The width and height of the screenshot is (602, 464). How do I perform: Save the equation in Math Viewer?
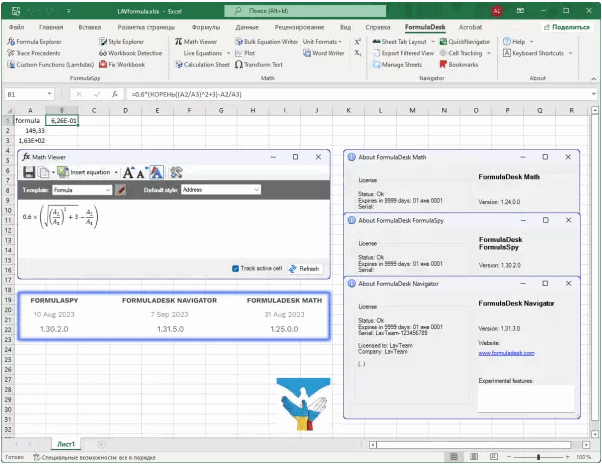pyautogui.click(x=29, y=172)
